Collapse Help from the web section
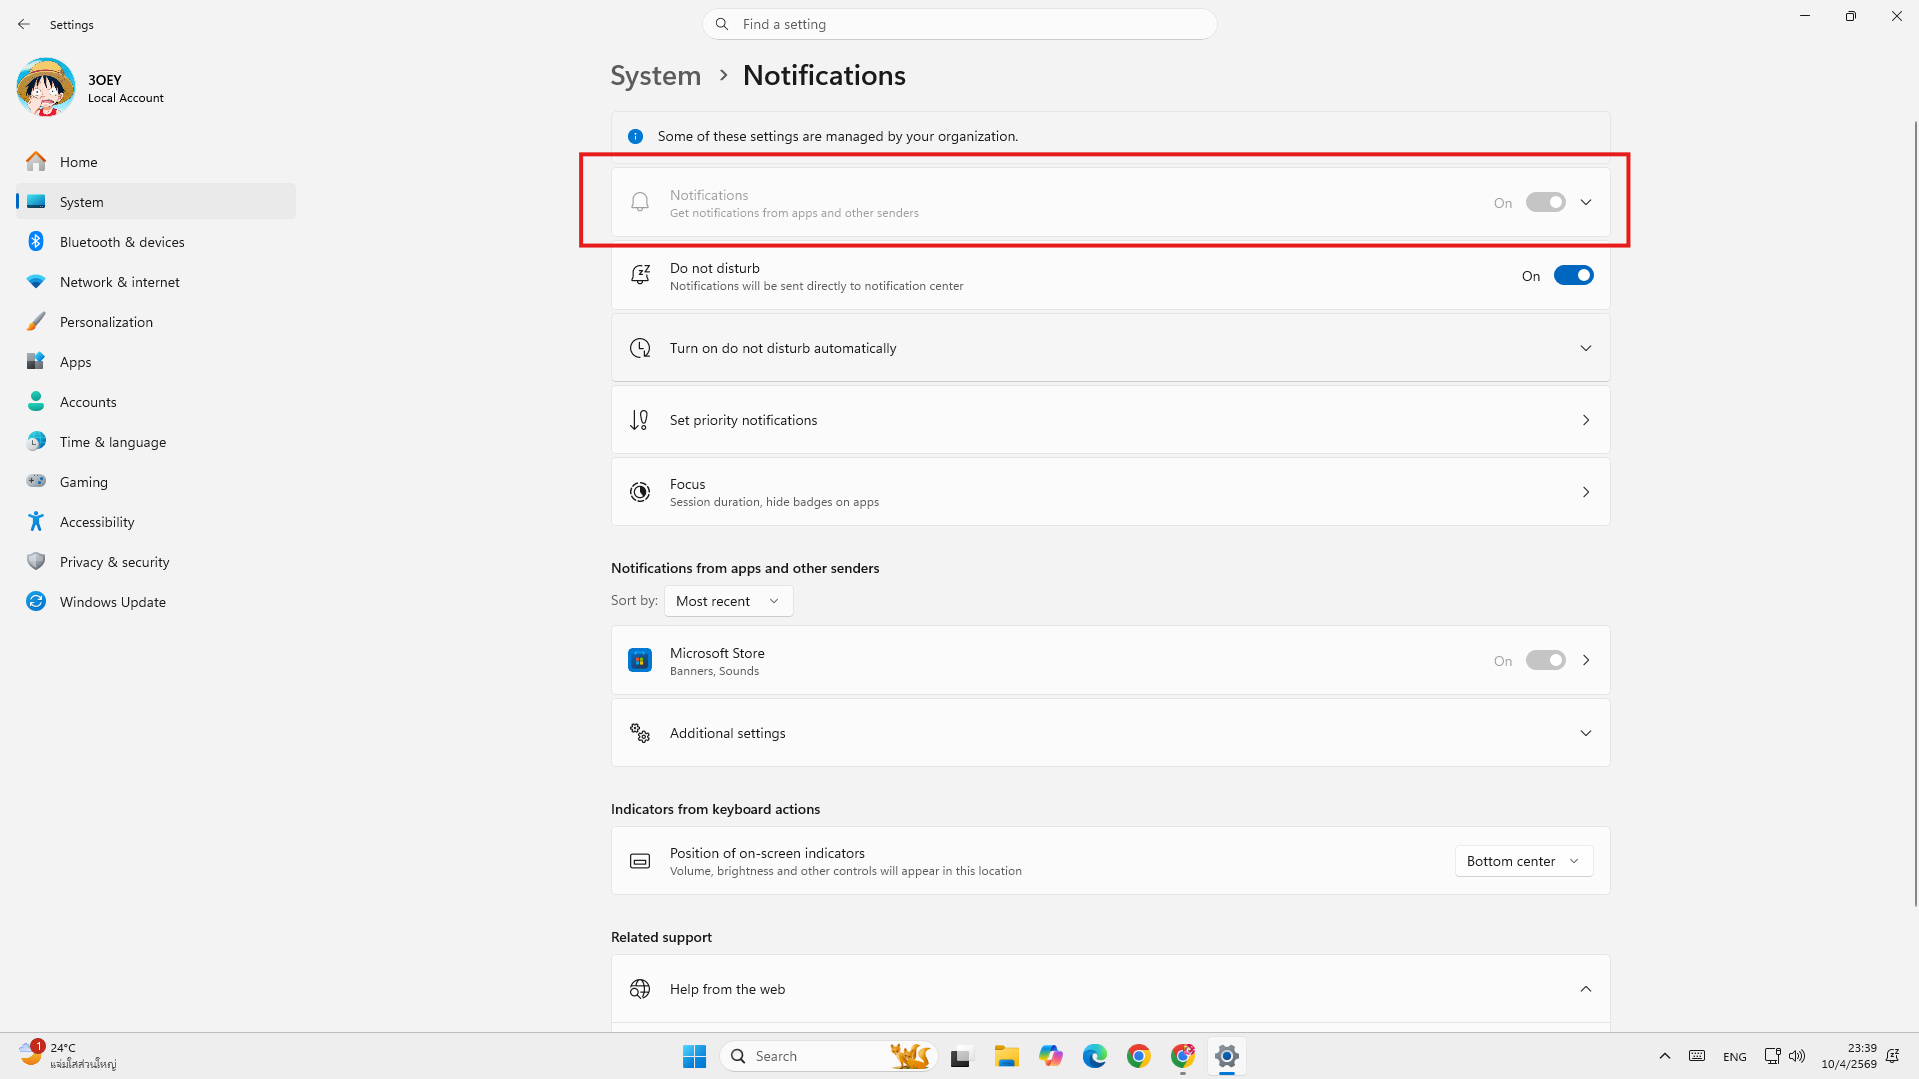Screen dimensions: 1919x1079 [1110, 989]
